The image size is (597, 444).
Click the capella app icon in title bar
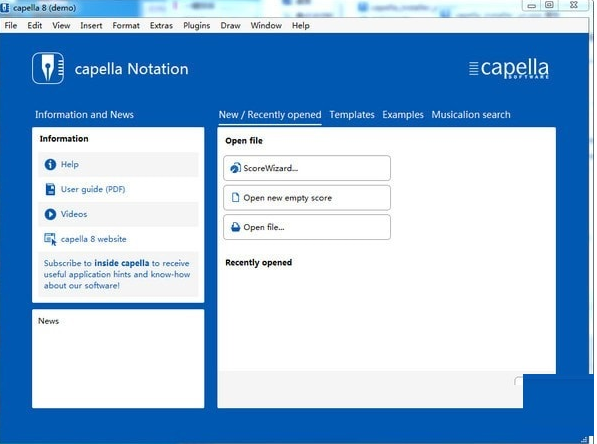[x=5, y=7]
